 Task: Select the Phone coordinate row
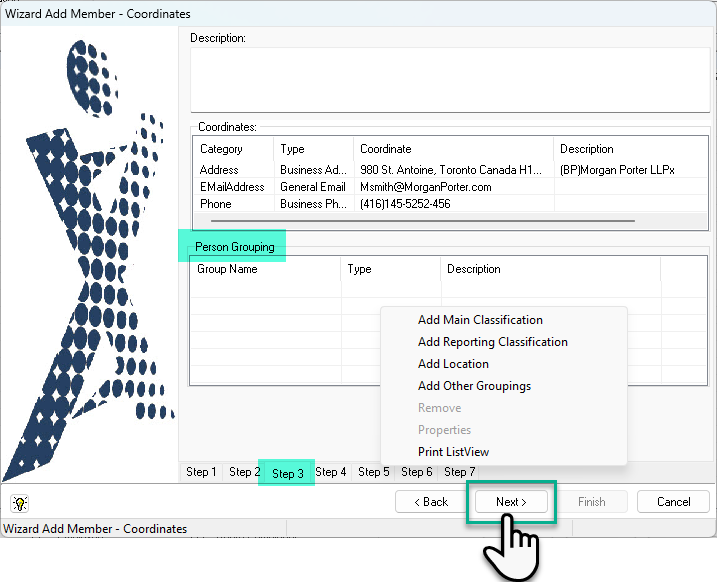tap(450, 204)
